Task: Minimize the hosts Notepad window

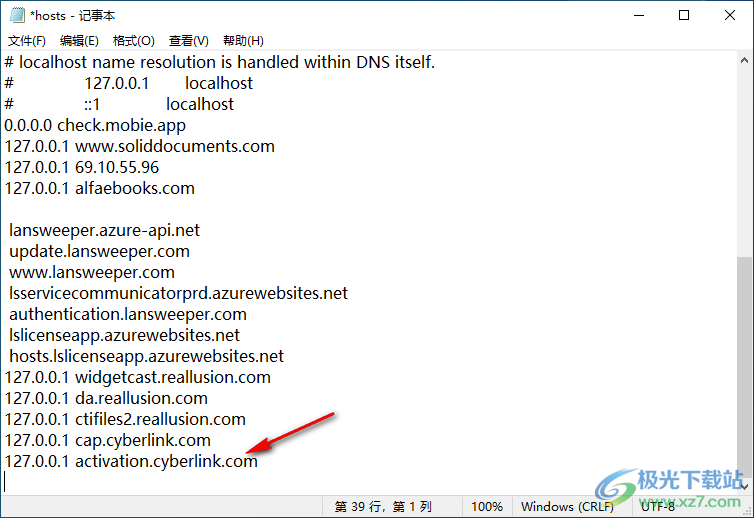Action: tap(639, 15)
